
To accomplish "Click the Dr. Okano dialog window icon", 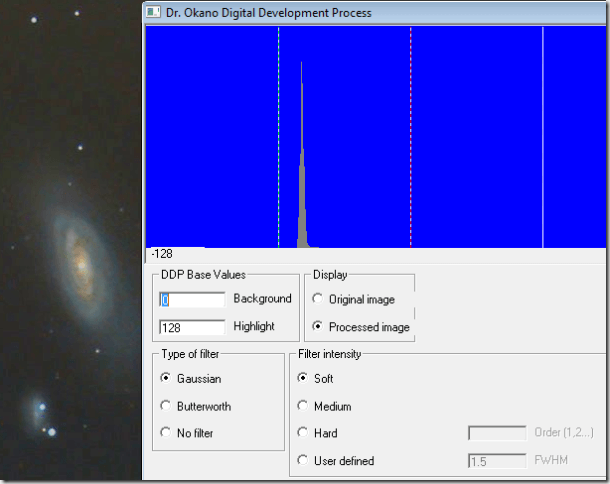I will (153, 13).
